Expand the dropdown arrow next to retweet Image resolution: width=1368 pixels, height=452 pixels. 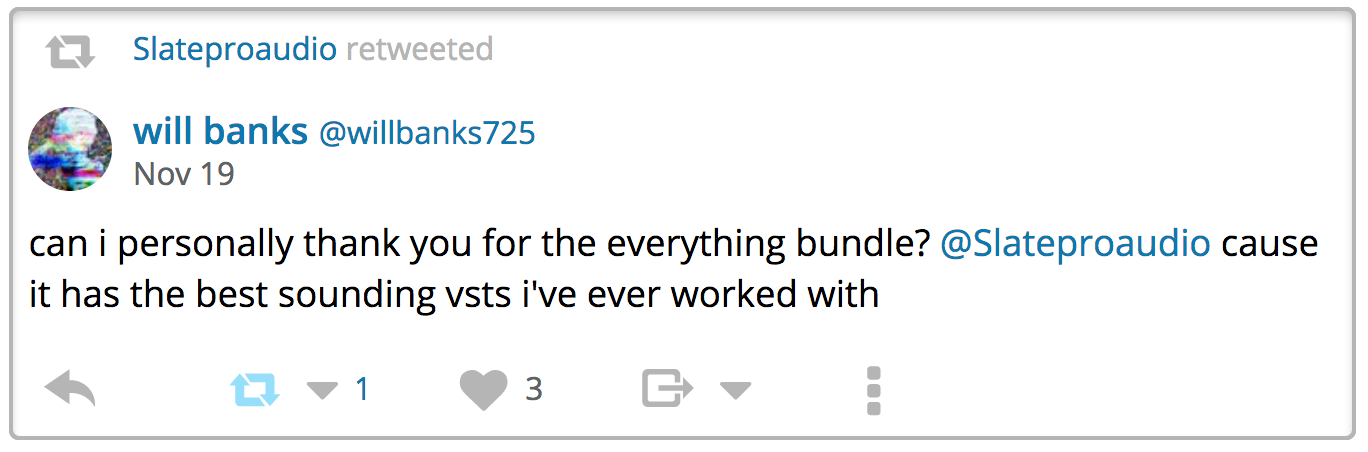click(x=322, y=390)
